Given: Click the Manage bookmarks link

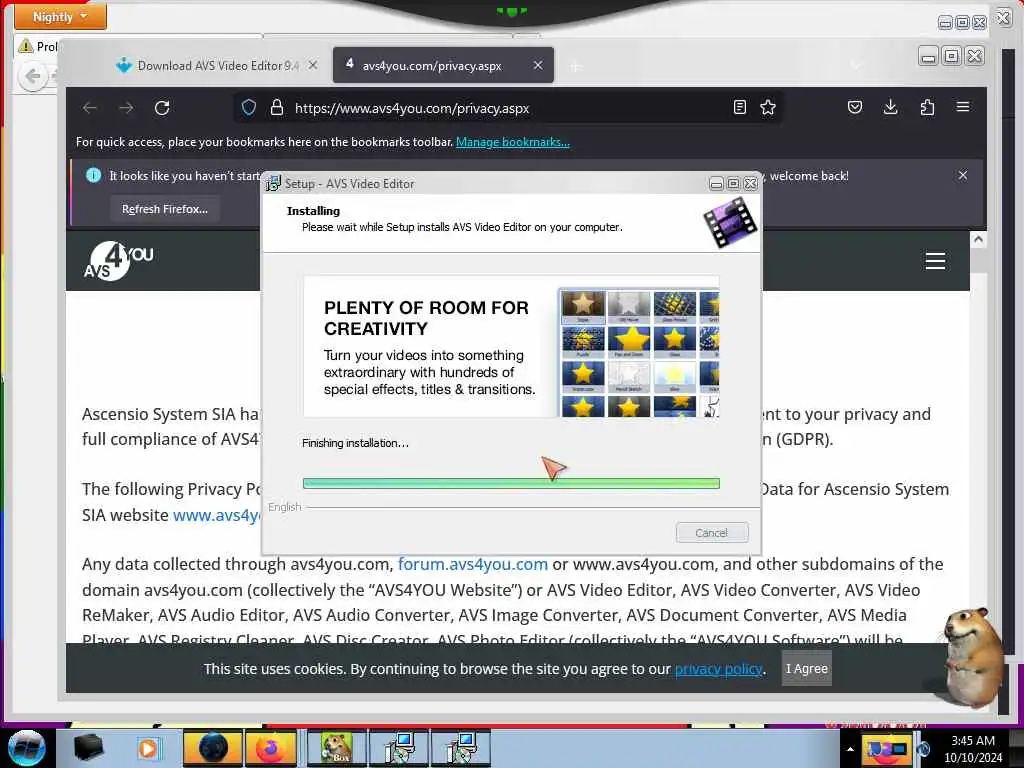Looking at the screenshot, I should (513, 142).
